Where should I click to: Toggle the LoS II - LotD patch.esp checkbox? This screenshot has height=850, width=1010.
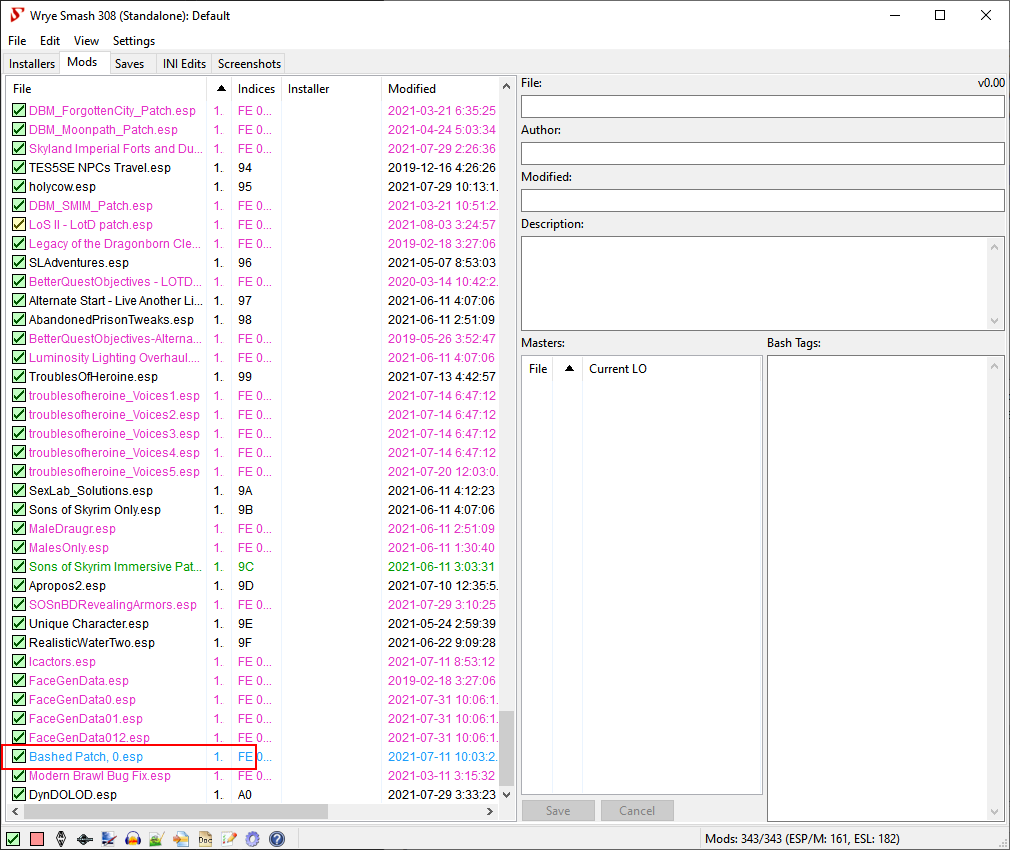click(18, 225)
